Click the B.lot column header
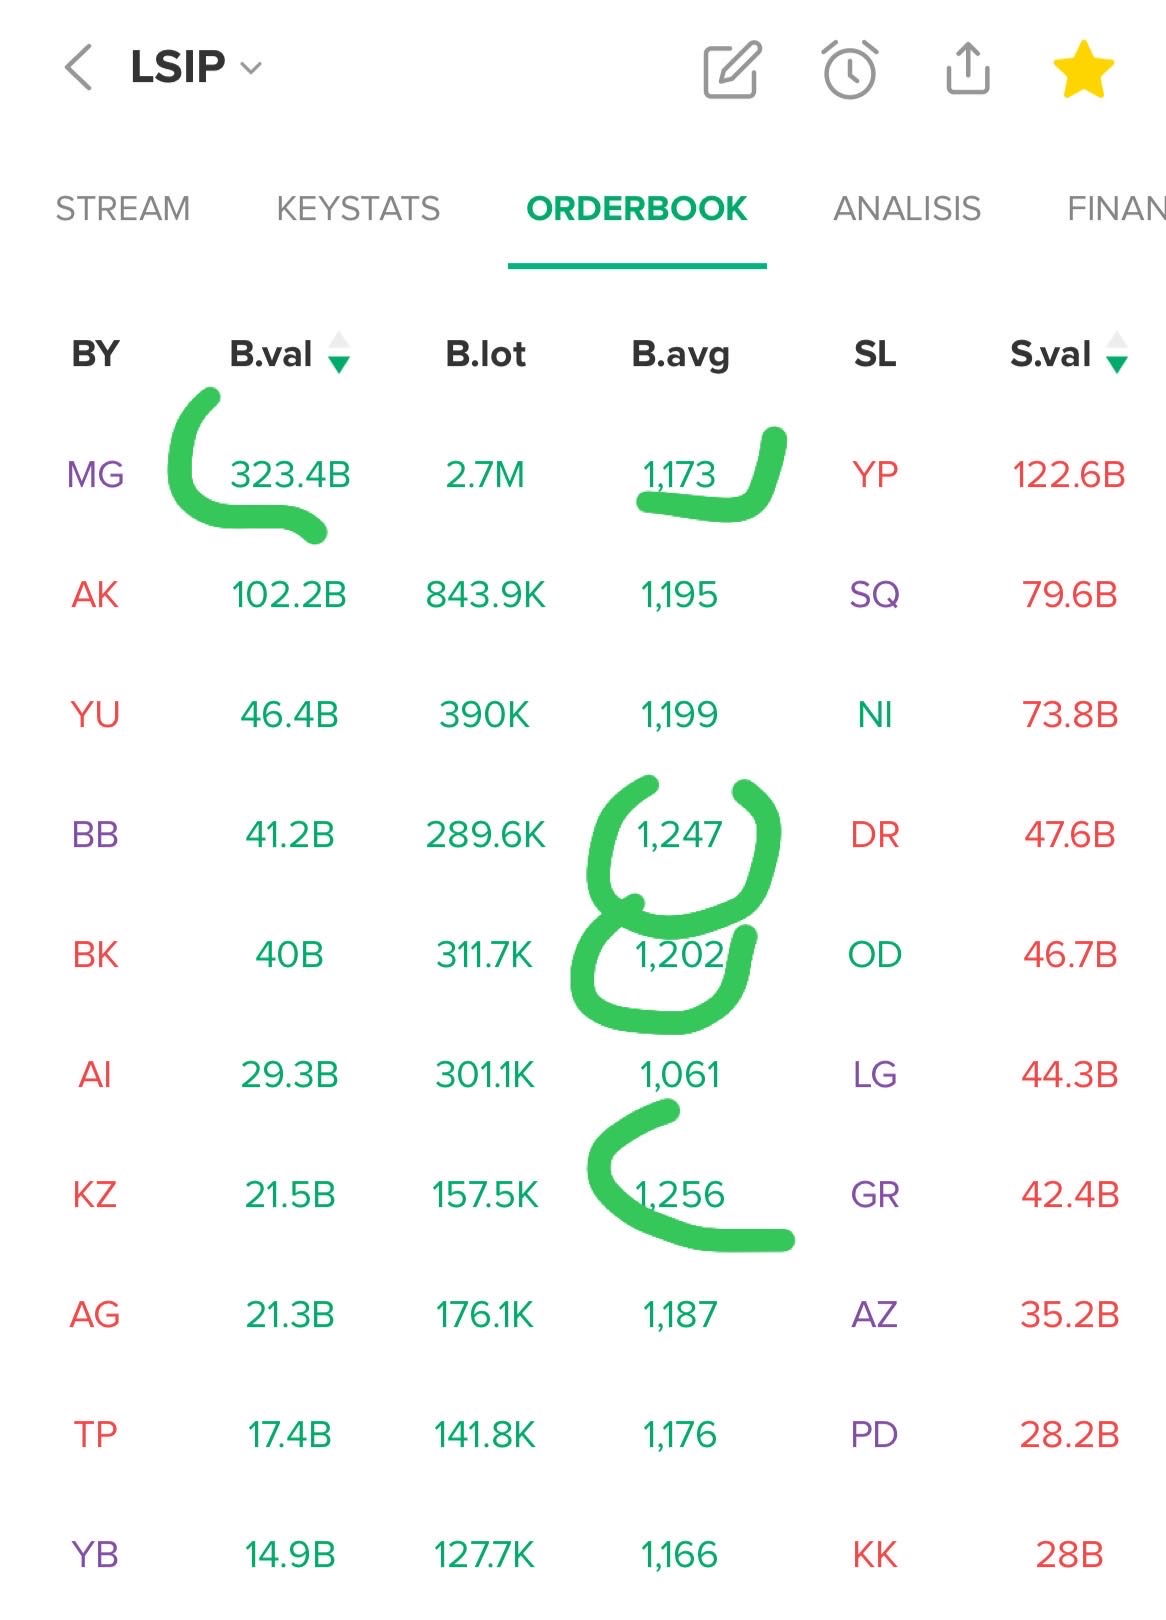This screenshot has width=1166, height=1620. (485, 354)
